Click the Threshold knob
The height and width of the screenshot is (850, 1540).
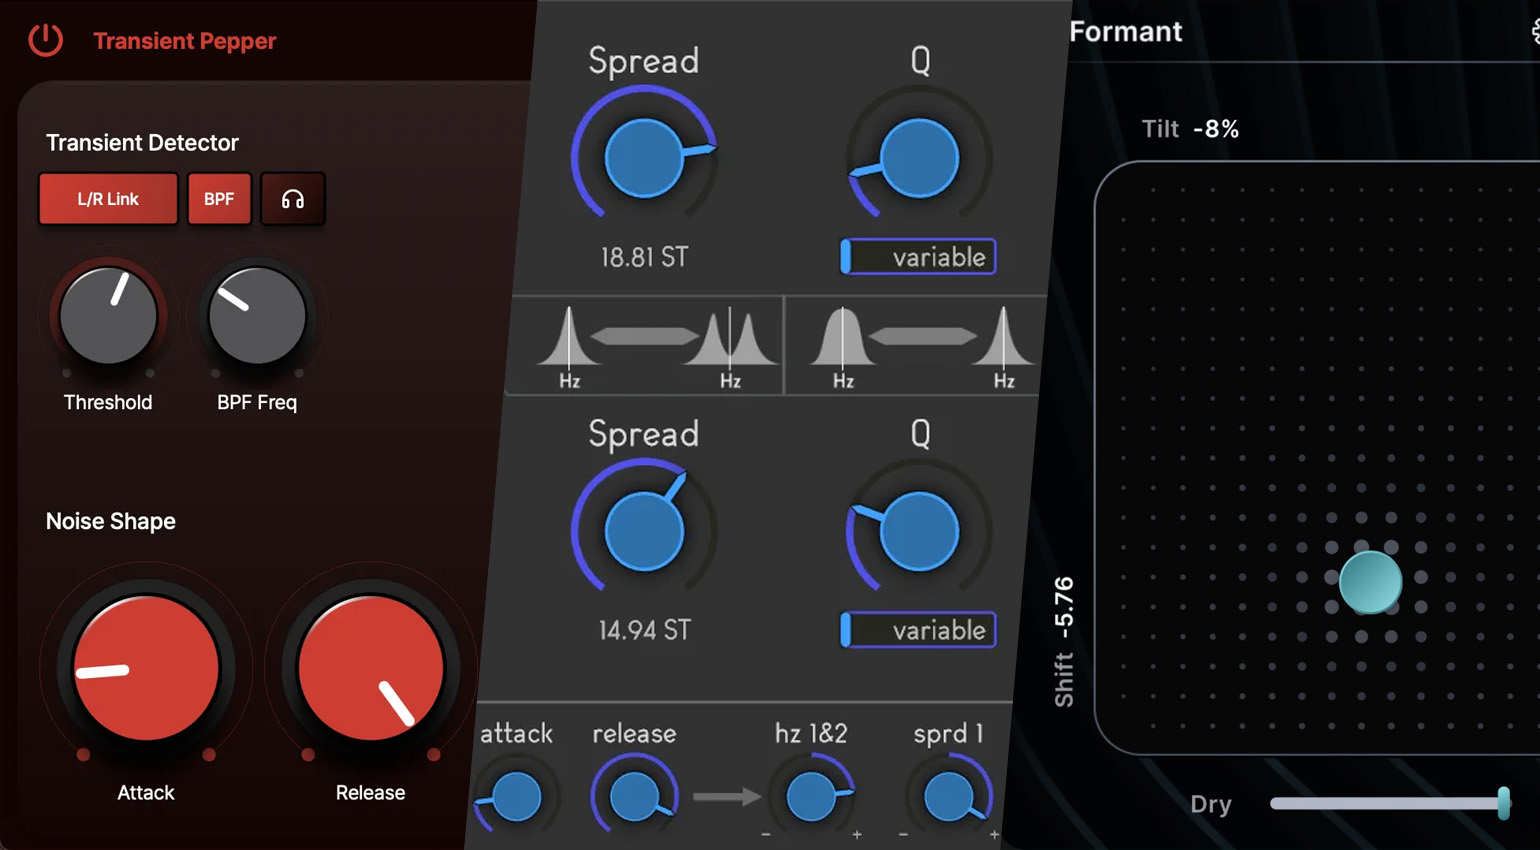tap(108, 317)
